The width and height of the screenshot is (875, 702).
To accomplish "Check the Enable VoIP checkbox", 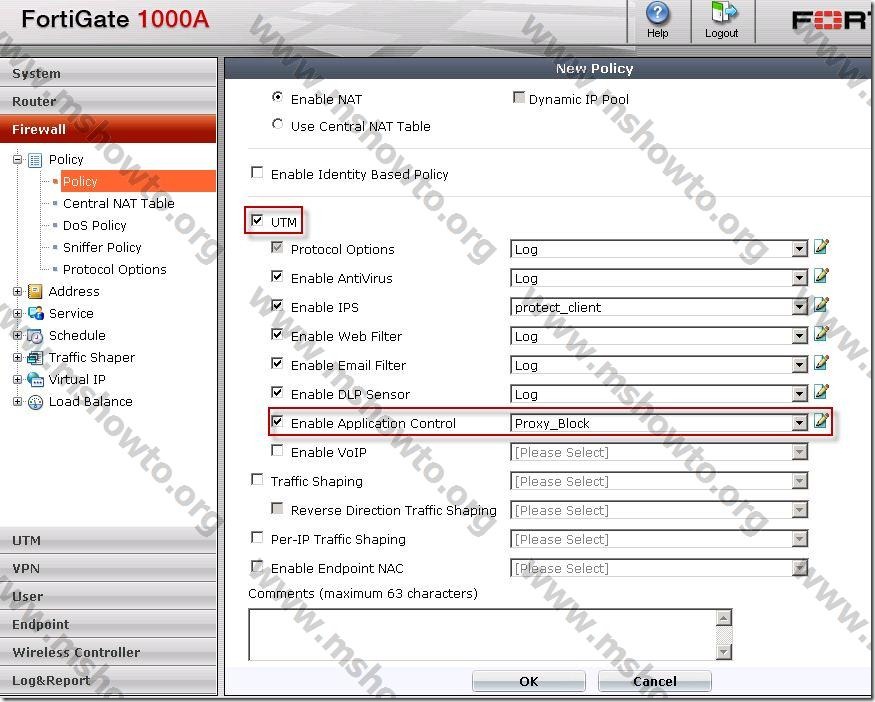I will (x=277, y=450).
